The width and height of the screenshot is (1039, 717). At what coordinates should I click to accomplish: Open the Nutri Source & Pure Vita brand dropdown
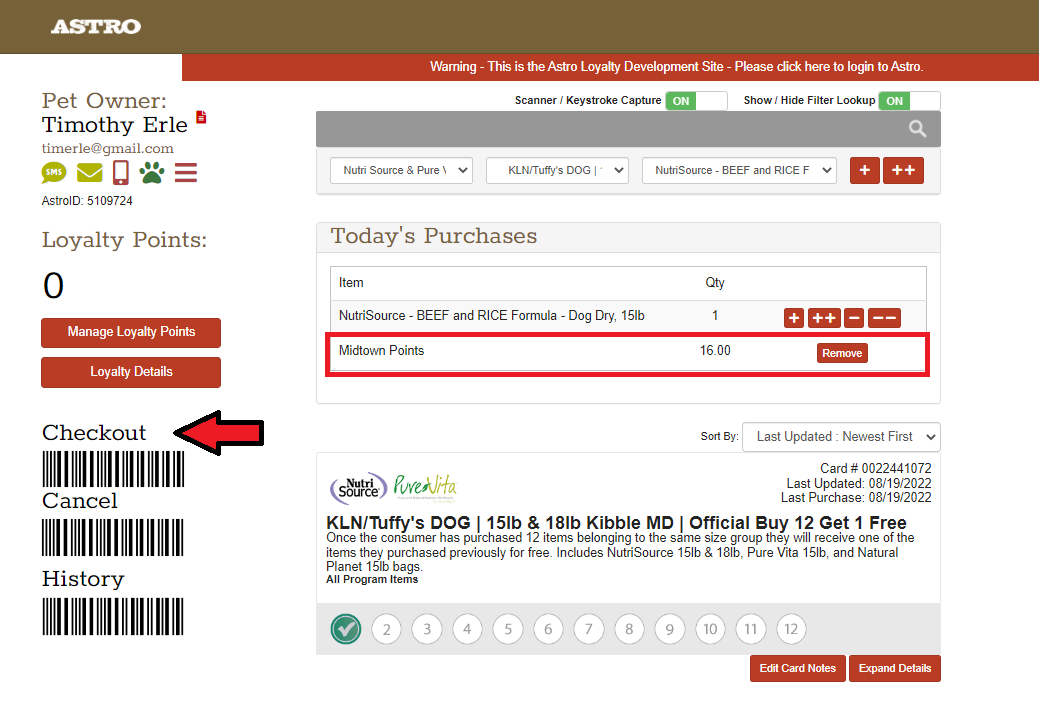(x=402, y=170)
